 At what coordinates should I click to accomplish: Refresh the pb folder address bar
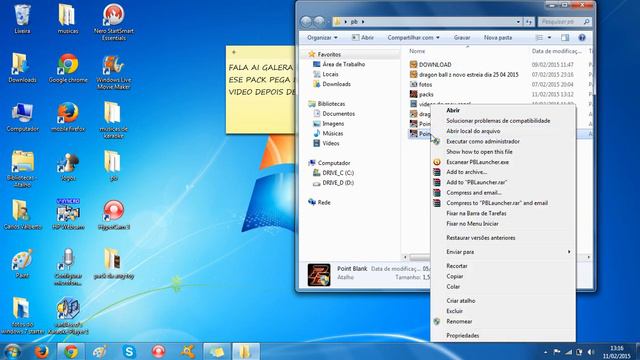(529, 22)
